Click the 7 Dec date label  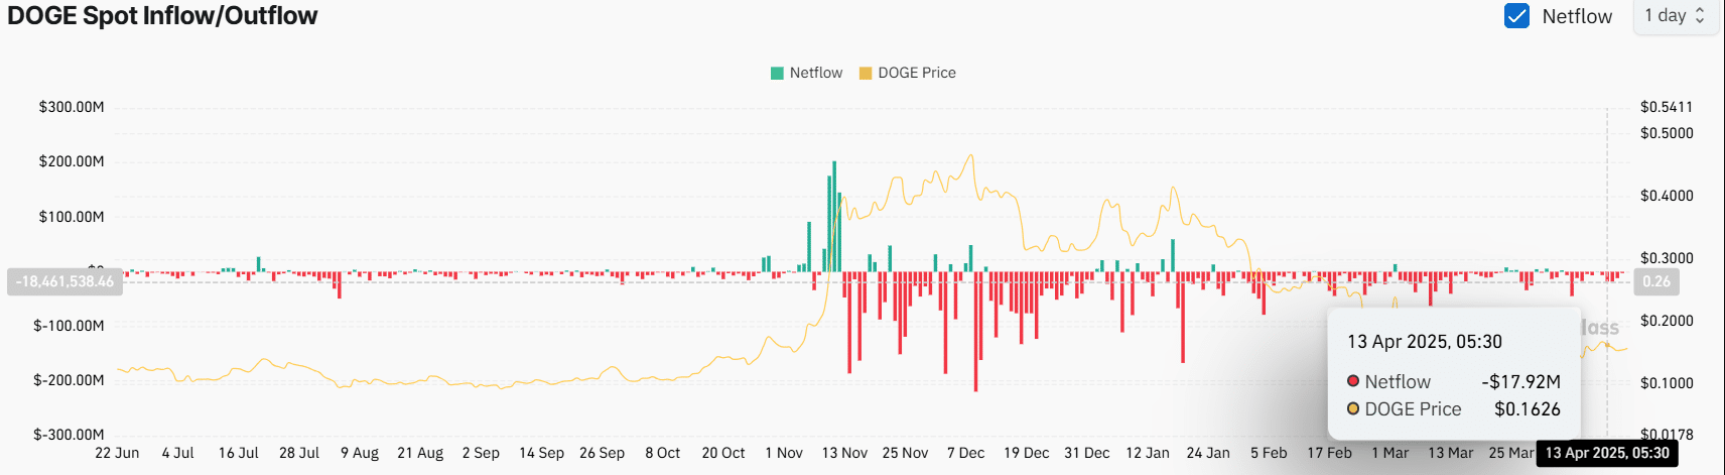coord(966,453)
